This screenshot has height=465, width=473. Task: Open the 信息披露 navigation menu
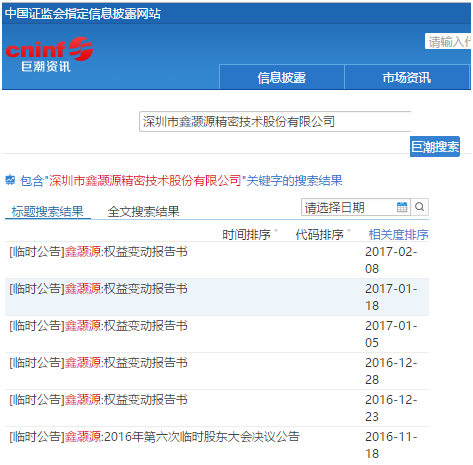[281, 77]
